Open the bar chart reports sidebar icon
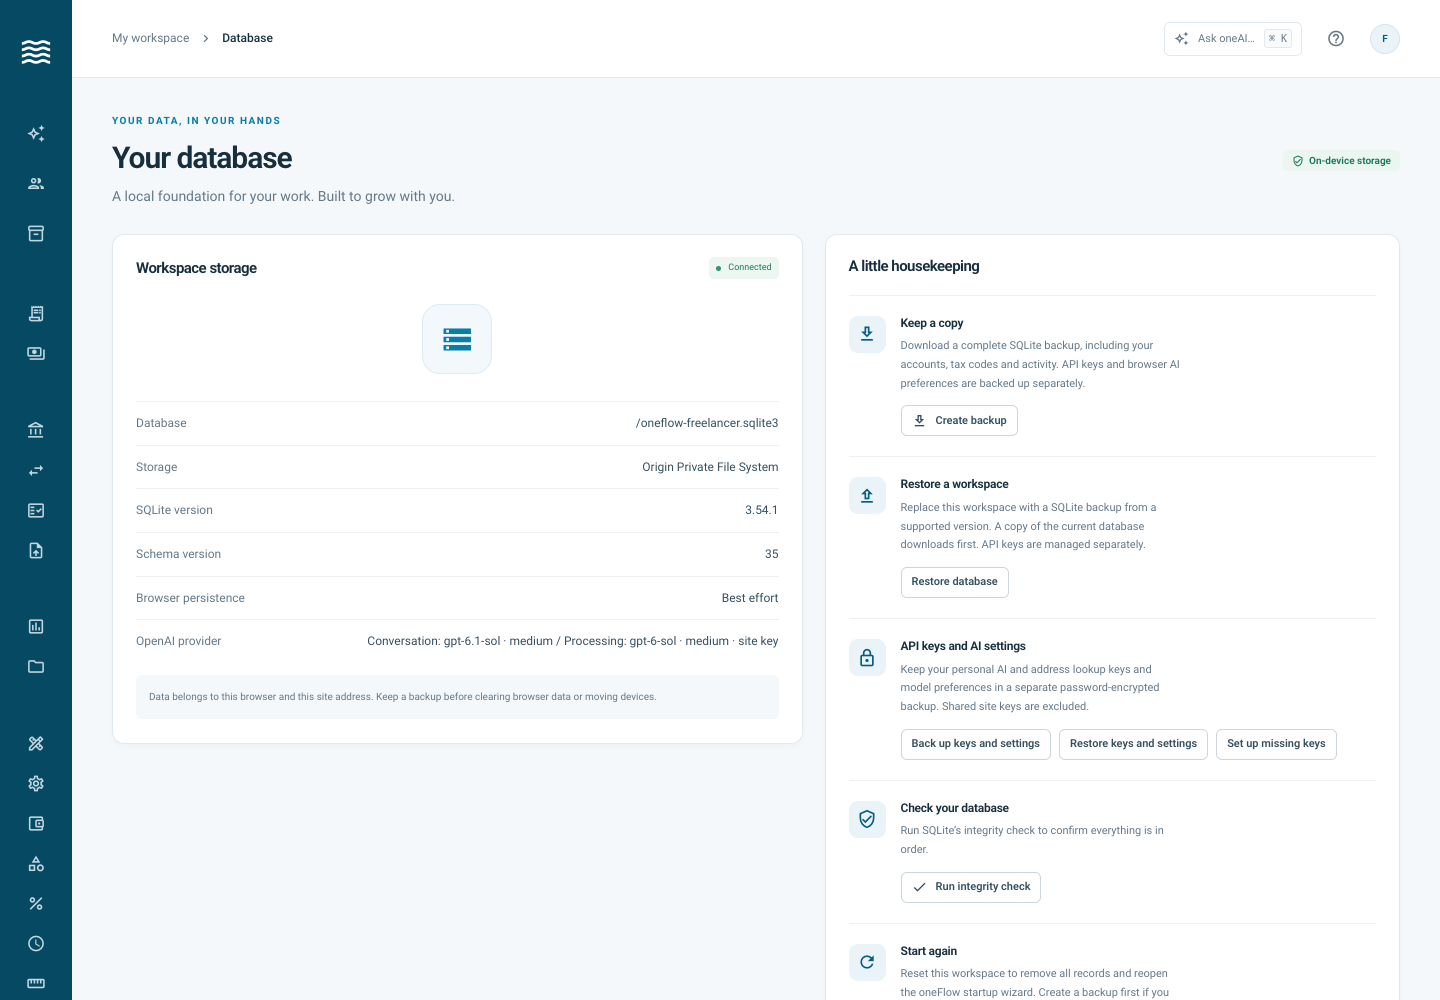 (36, 627)
